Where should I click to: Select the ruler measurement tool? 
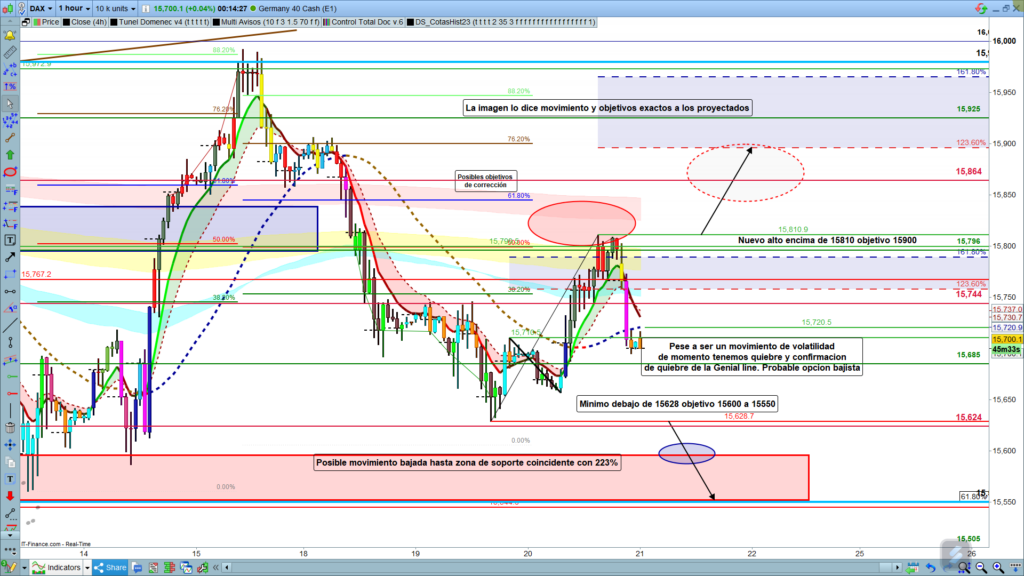pos(10,51)
